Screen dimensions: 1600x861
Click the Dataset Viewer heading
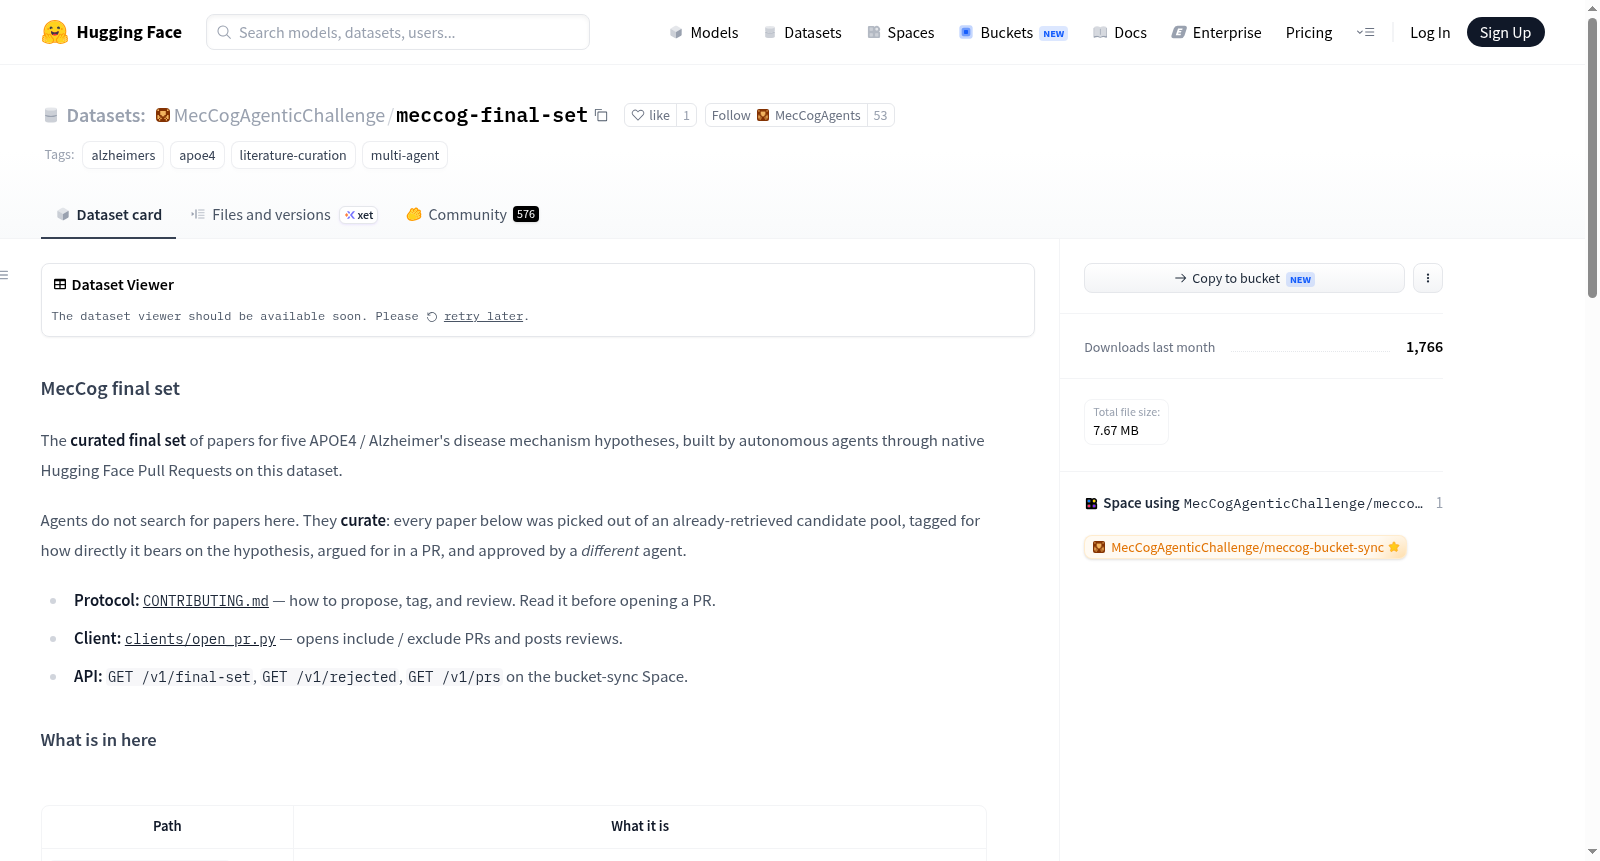(x=123, y=285)
